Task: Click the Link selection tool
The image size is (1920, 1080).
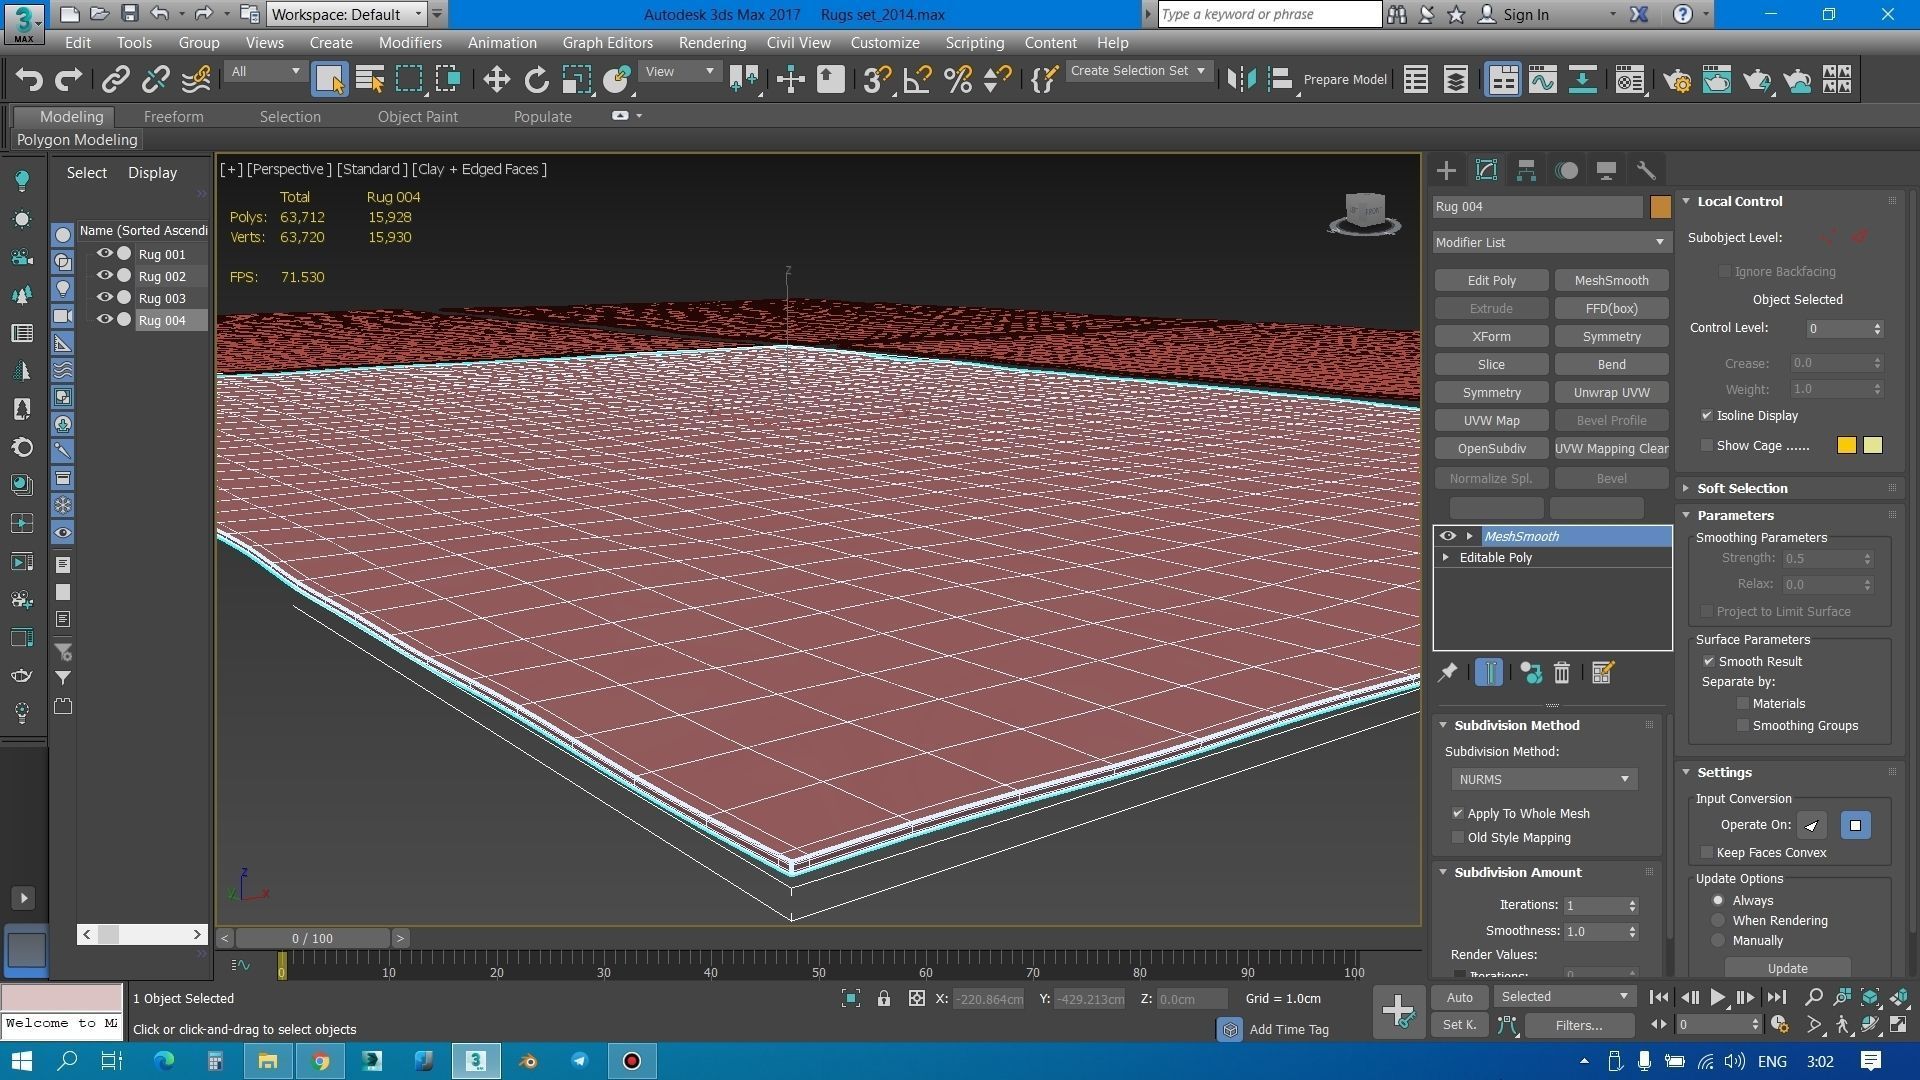Action: [116, 80]
